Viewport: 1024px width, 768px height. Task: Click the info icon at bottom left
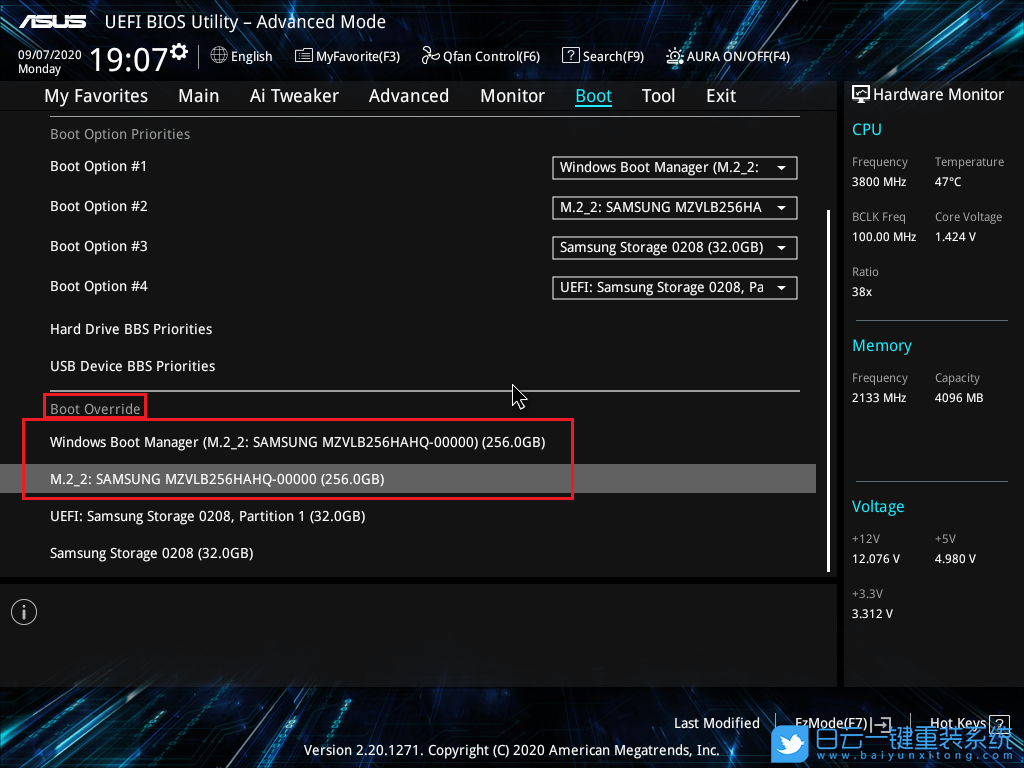pos(24,612)
